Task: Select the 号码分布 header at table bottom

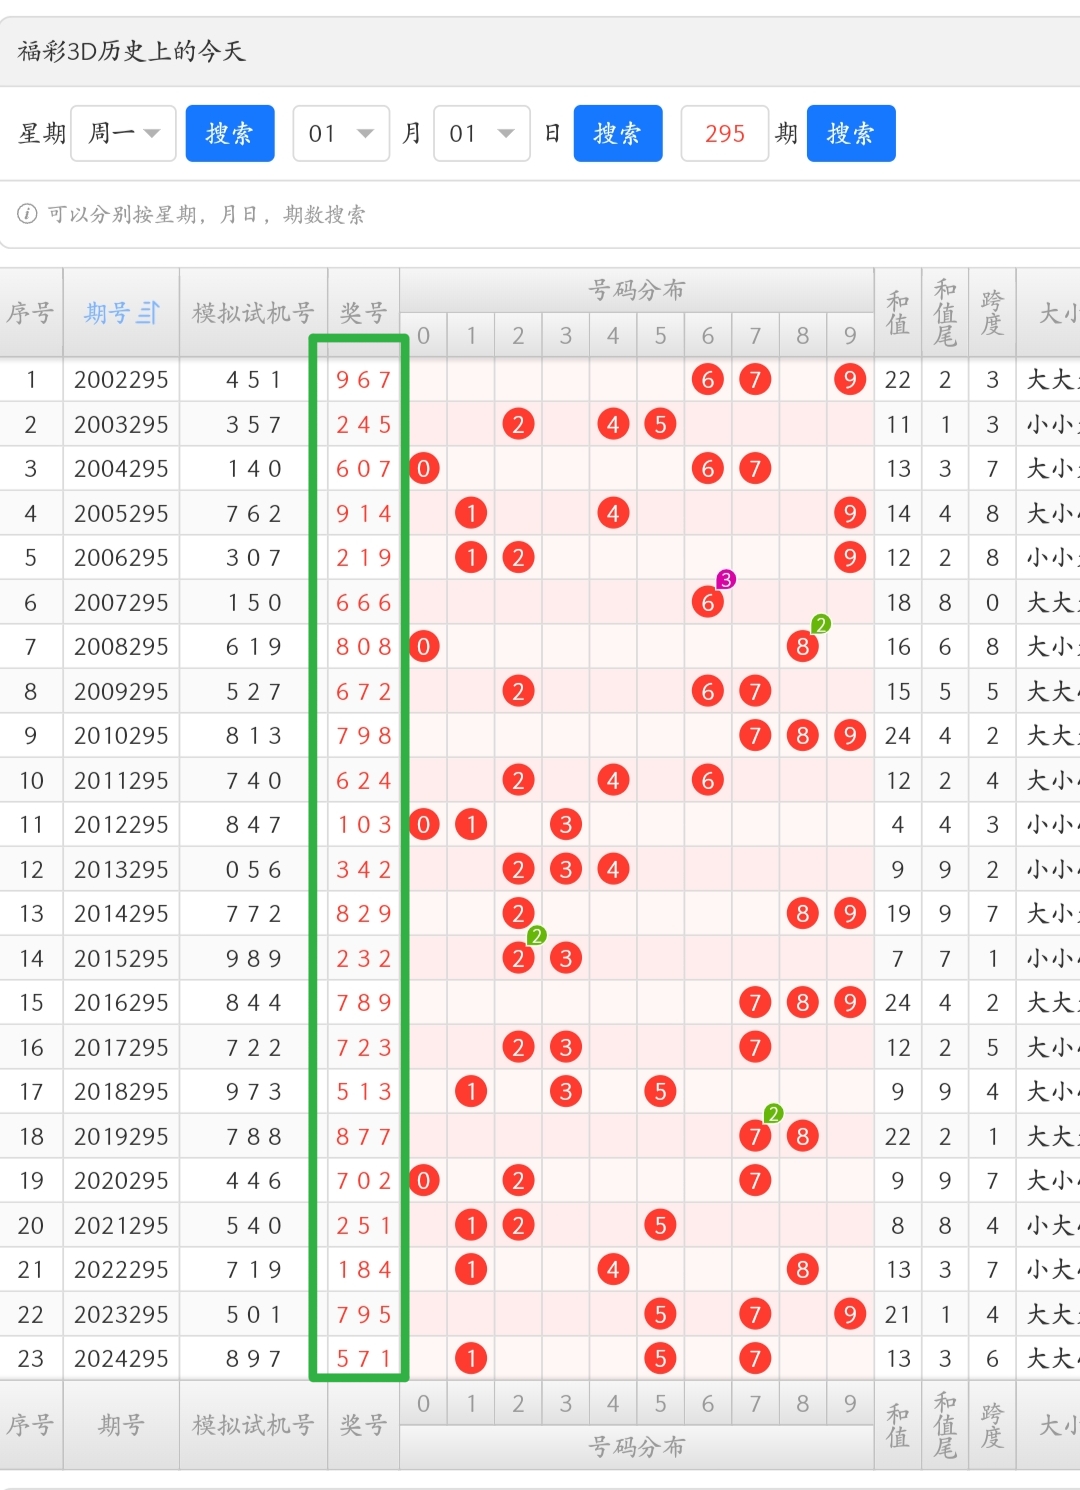Action: [x=636, y=1446]
